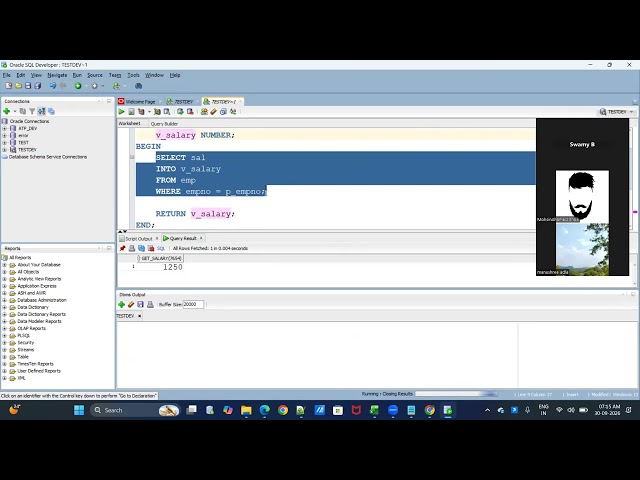Pin the query result with the red pin icon
This screenshot has height=480, width=640.
click(x=122, y=248)
